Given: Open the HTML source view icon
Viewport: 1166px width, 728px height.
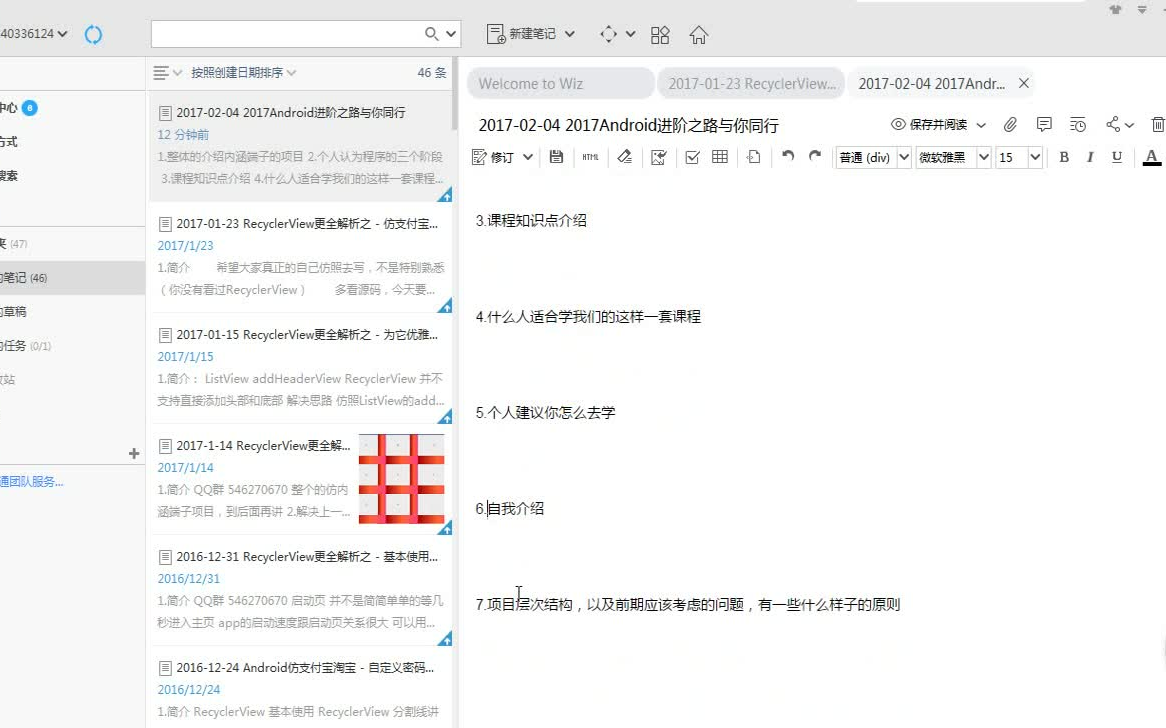Looking at the screenshot, I should coord(590,157).
